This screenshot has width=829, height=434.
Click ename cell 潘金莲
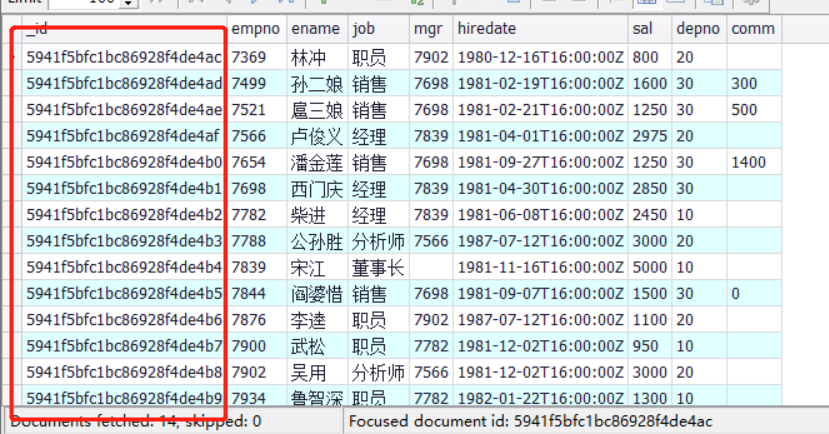click(x=317, y=163)
